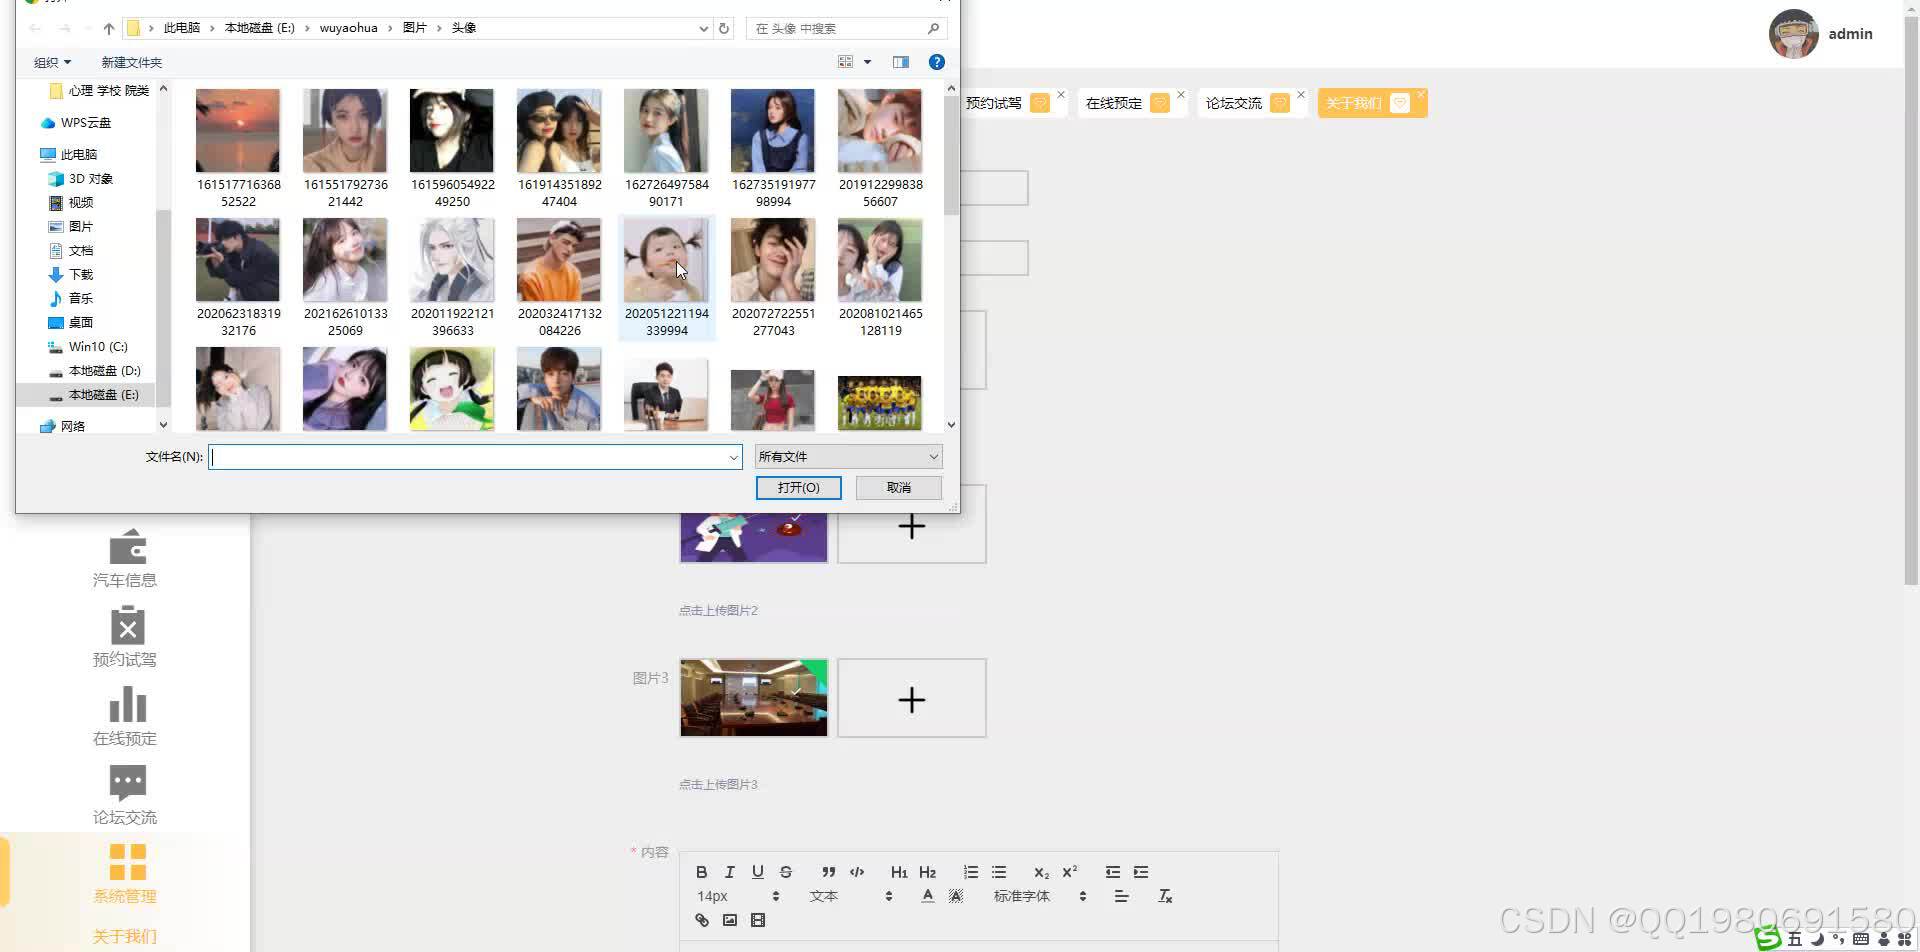Open WPS云盘 in the navigation tree

86,122
